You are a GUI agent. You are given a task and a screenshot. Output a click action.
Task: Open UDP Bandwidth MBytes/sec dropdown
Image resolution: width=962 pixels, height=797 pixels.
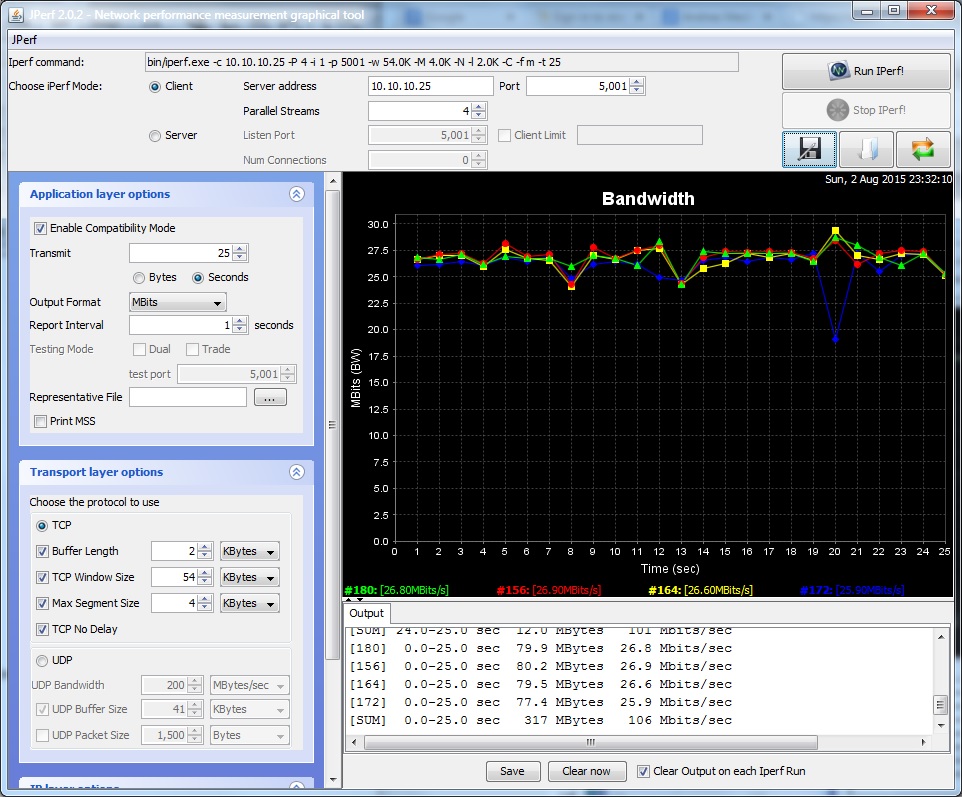(250, 685)
